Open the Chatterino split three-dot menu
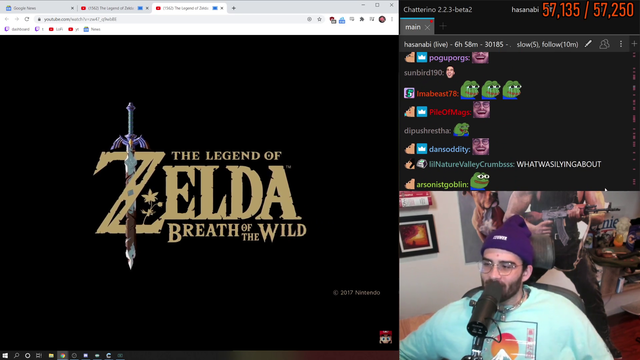Screen dimensions: 640x360 coord(621,44)
